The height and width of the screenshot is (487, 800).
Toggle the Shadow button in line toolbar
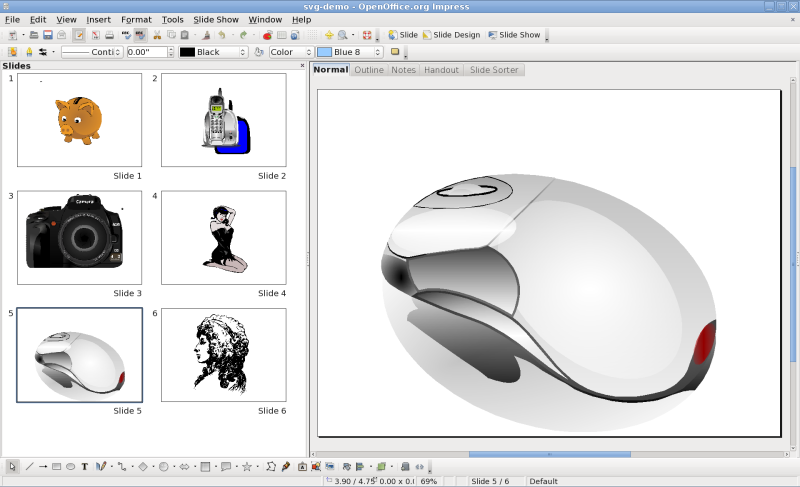click(x=395, y=52)
